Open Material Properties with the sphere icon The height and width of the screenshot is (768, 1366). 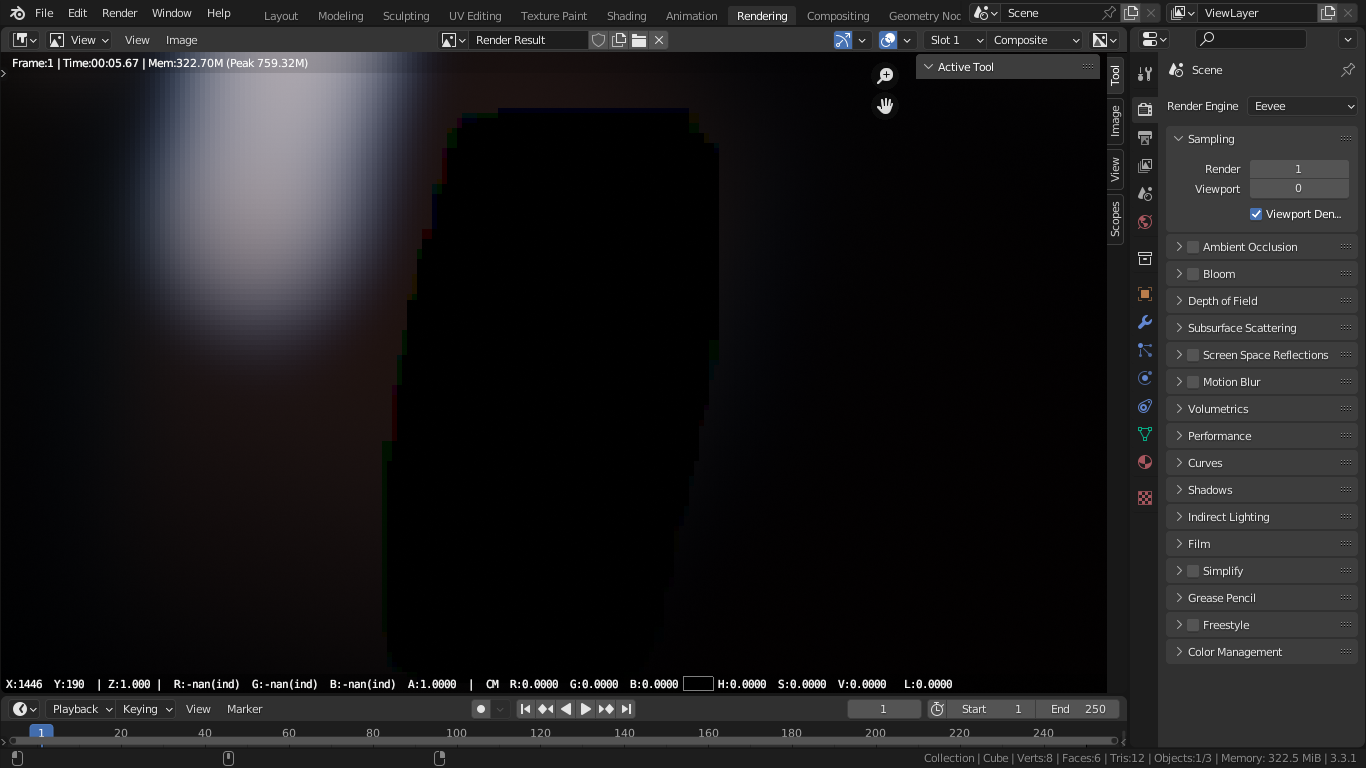[1145, 462]
